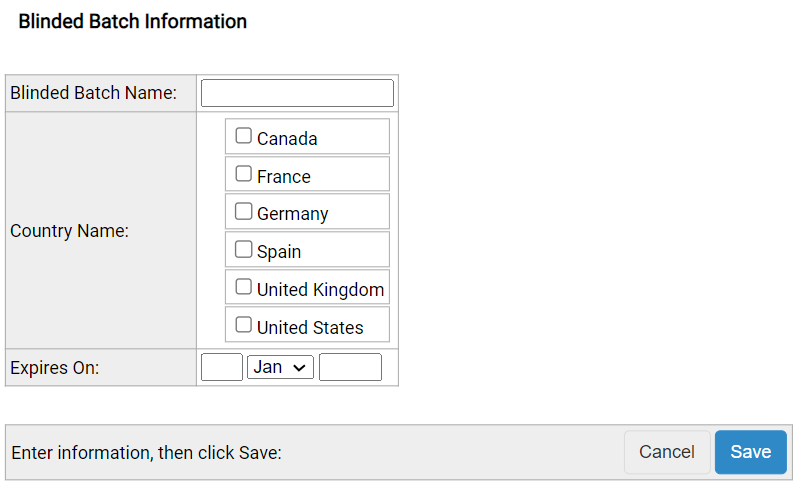Click the Blinded Batch Name text field
The height and width of the screenshot is (489, 802).
pos(297,93)
